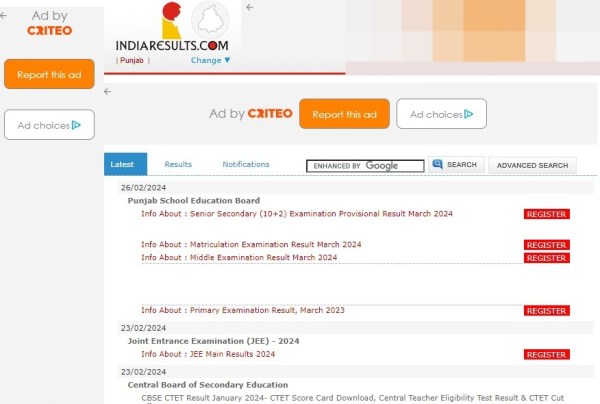Click Central Board of Secondary Education heading
The height and width of the screenshot is (404, 600).
click(x=208, y=384)
